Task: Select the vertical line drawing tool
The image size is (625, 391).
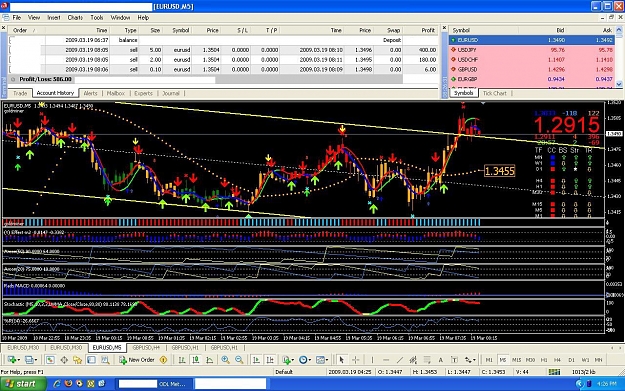Action: coord(372,360)
